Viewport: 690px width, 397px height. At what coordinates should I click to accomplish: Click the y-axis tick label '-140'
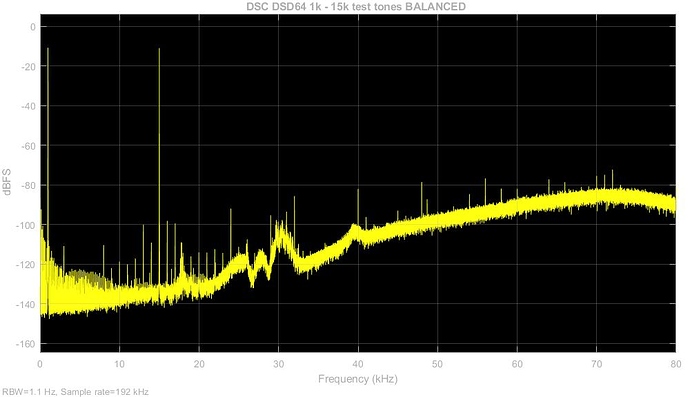tap(26, 304)
